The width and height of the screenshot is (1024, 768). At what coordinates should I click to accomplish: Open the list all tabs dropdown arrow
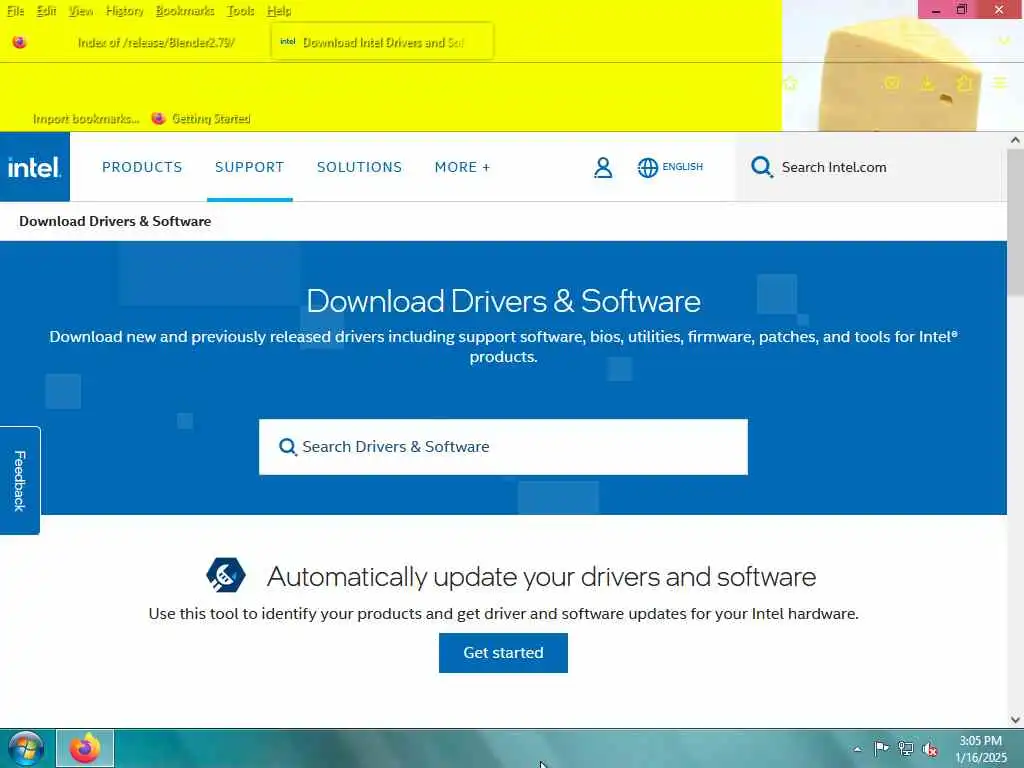coord(1004,41)
